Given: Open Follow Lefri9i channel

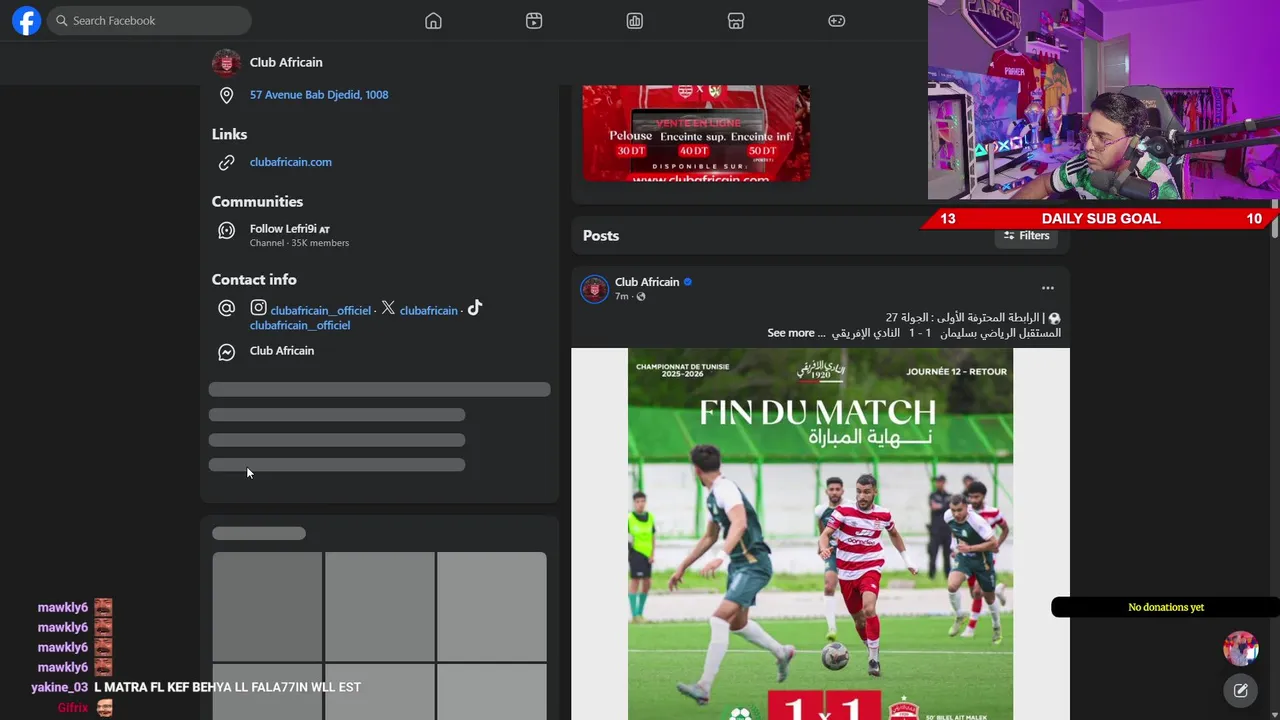Looking at the screenshot, I should point(290,229).
